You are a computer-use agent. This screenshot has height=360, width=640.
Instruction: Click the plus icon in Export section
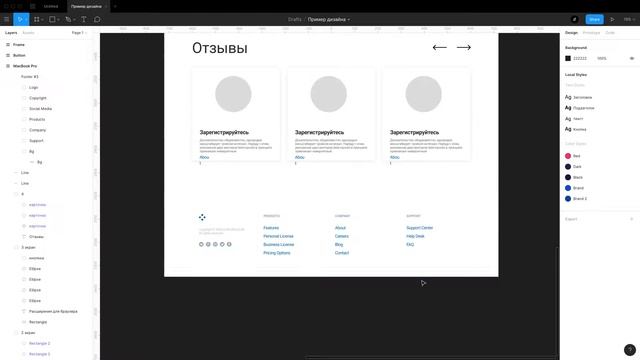[631, 219]
